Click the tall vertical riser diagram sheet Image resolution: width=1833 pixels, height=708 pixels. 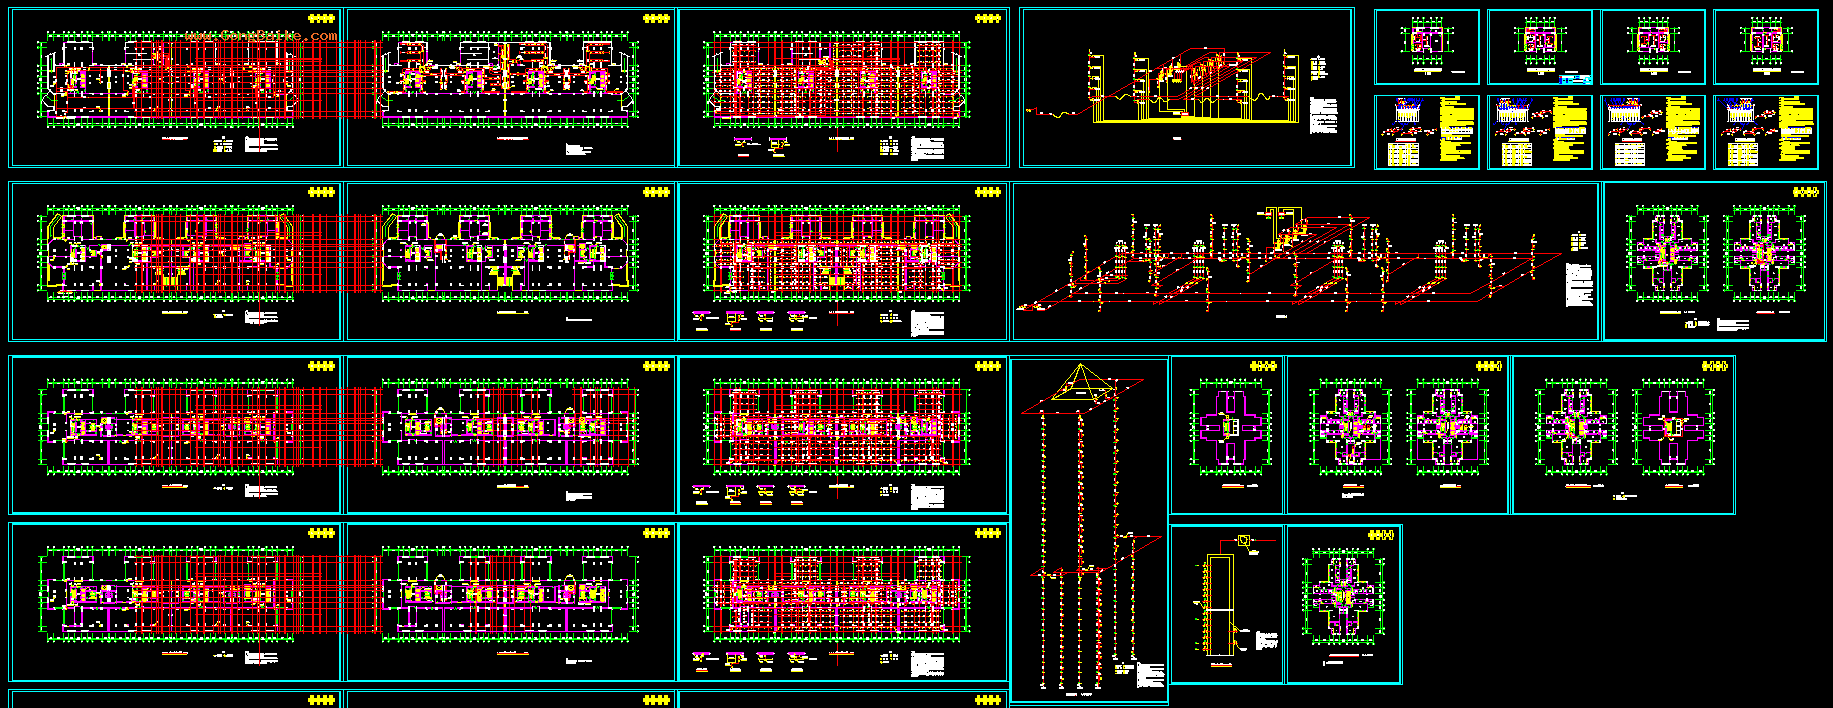click(x=1089, y=530)
